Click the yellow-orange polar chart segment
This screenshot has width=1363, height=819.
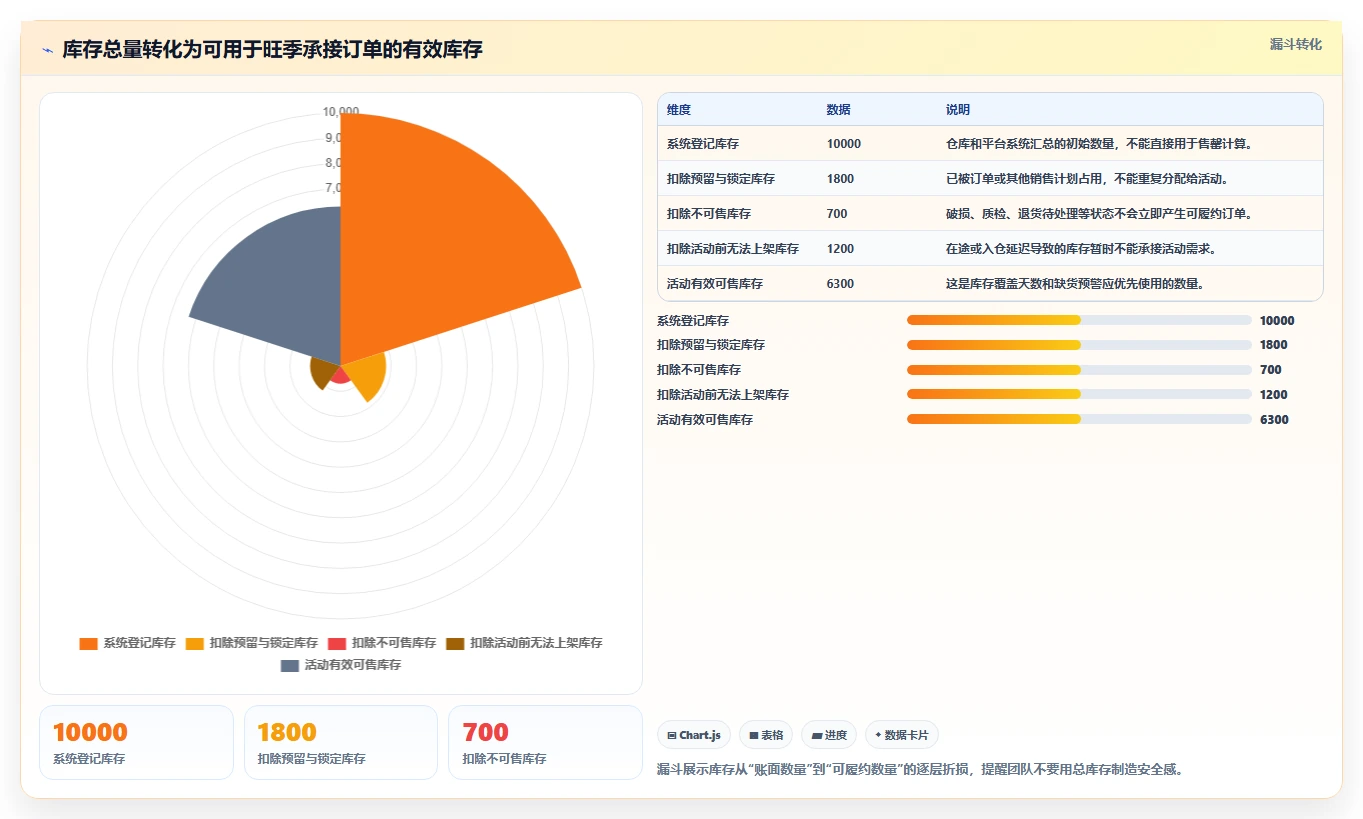coord(366,378)
